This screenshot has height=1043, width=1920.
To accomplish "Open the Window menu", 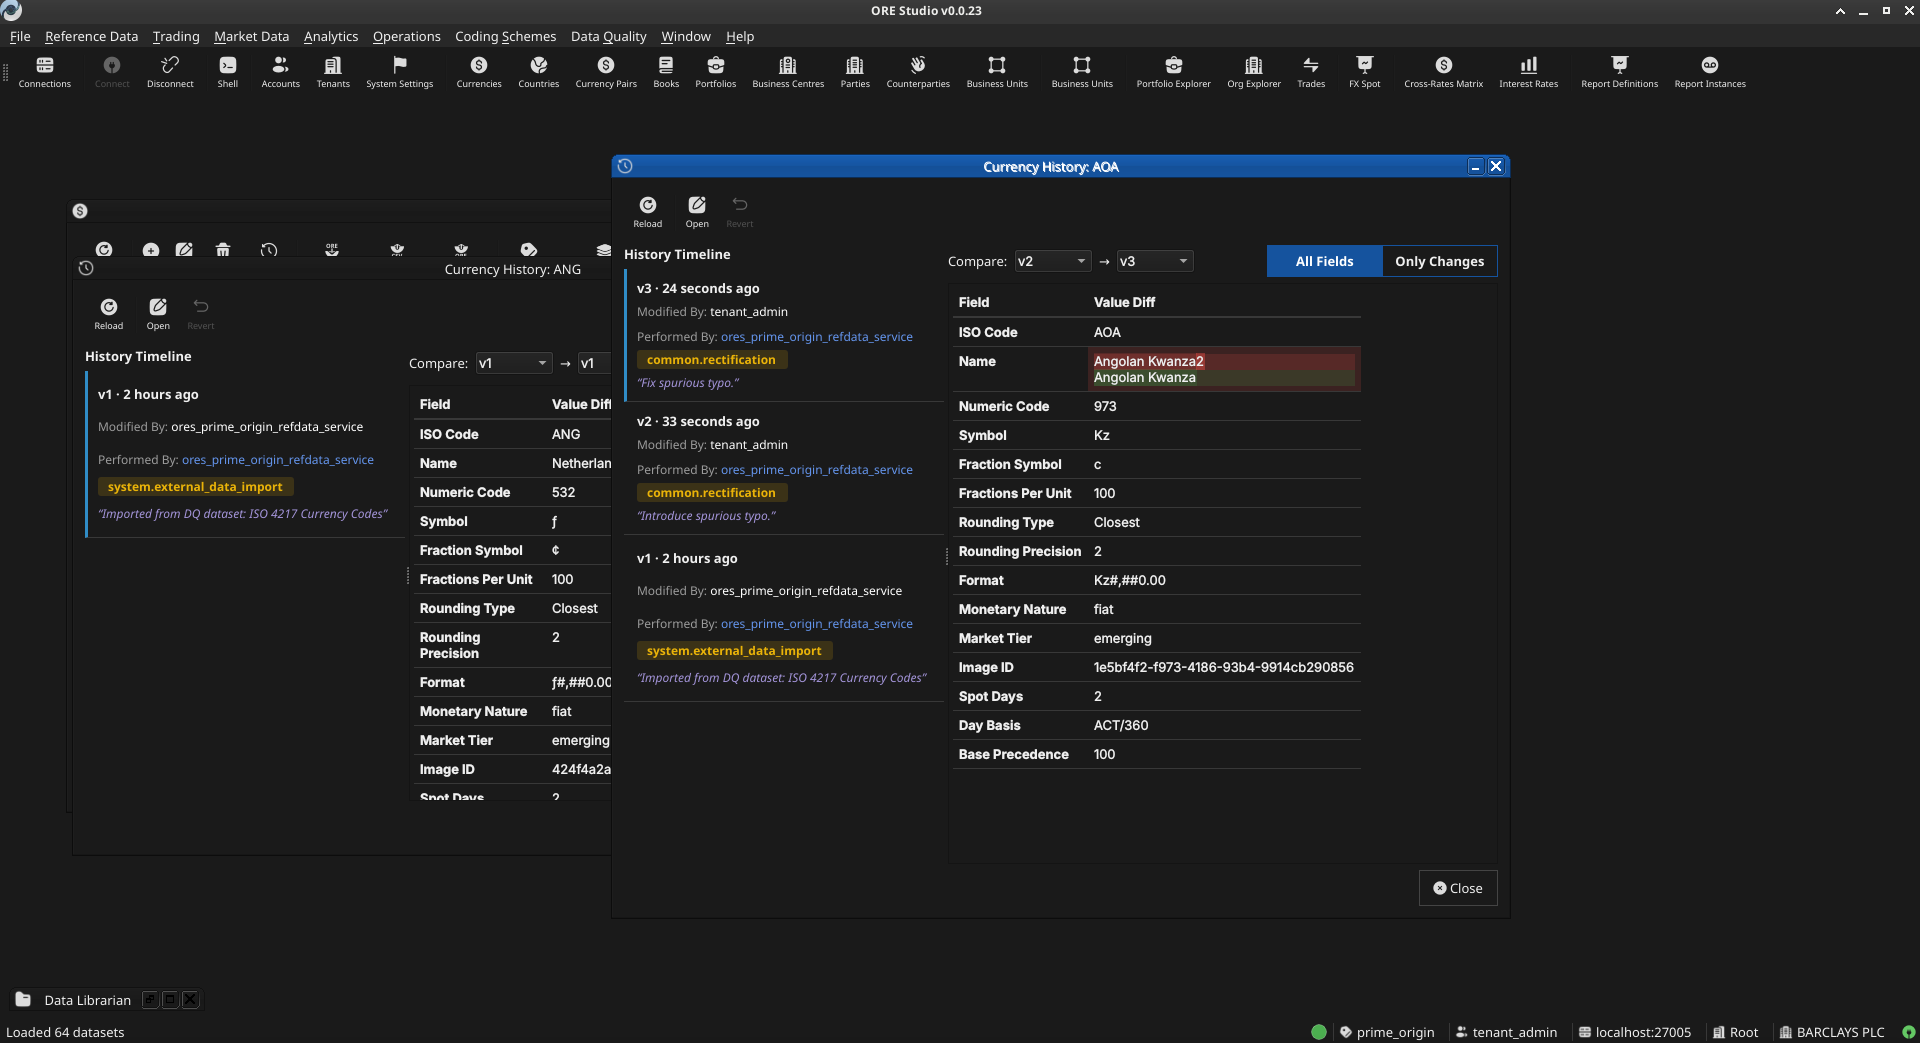I will [686, 36].
